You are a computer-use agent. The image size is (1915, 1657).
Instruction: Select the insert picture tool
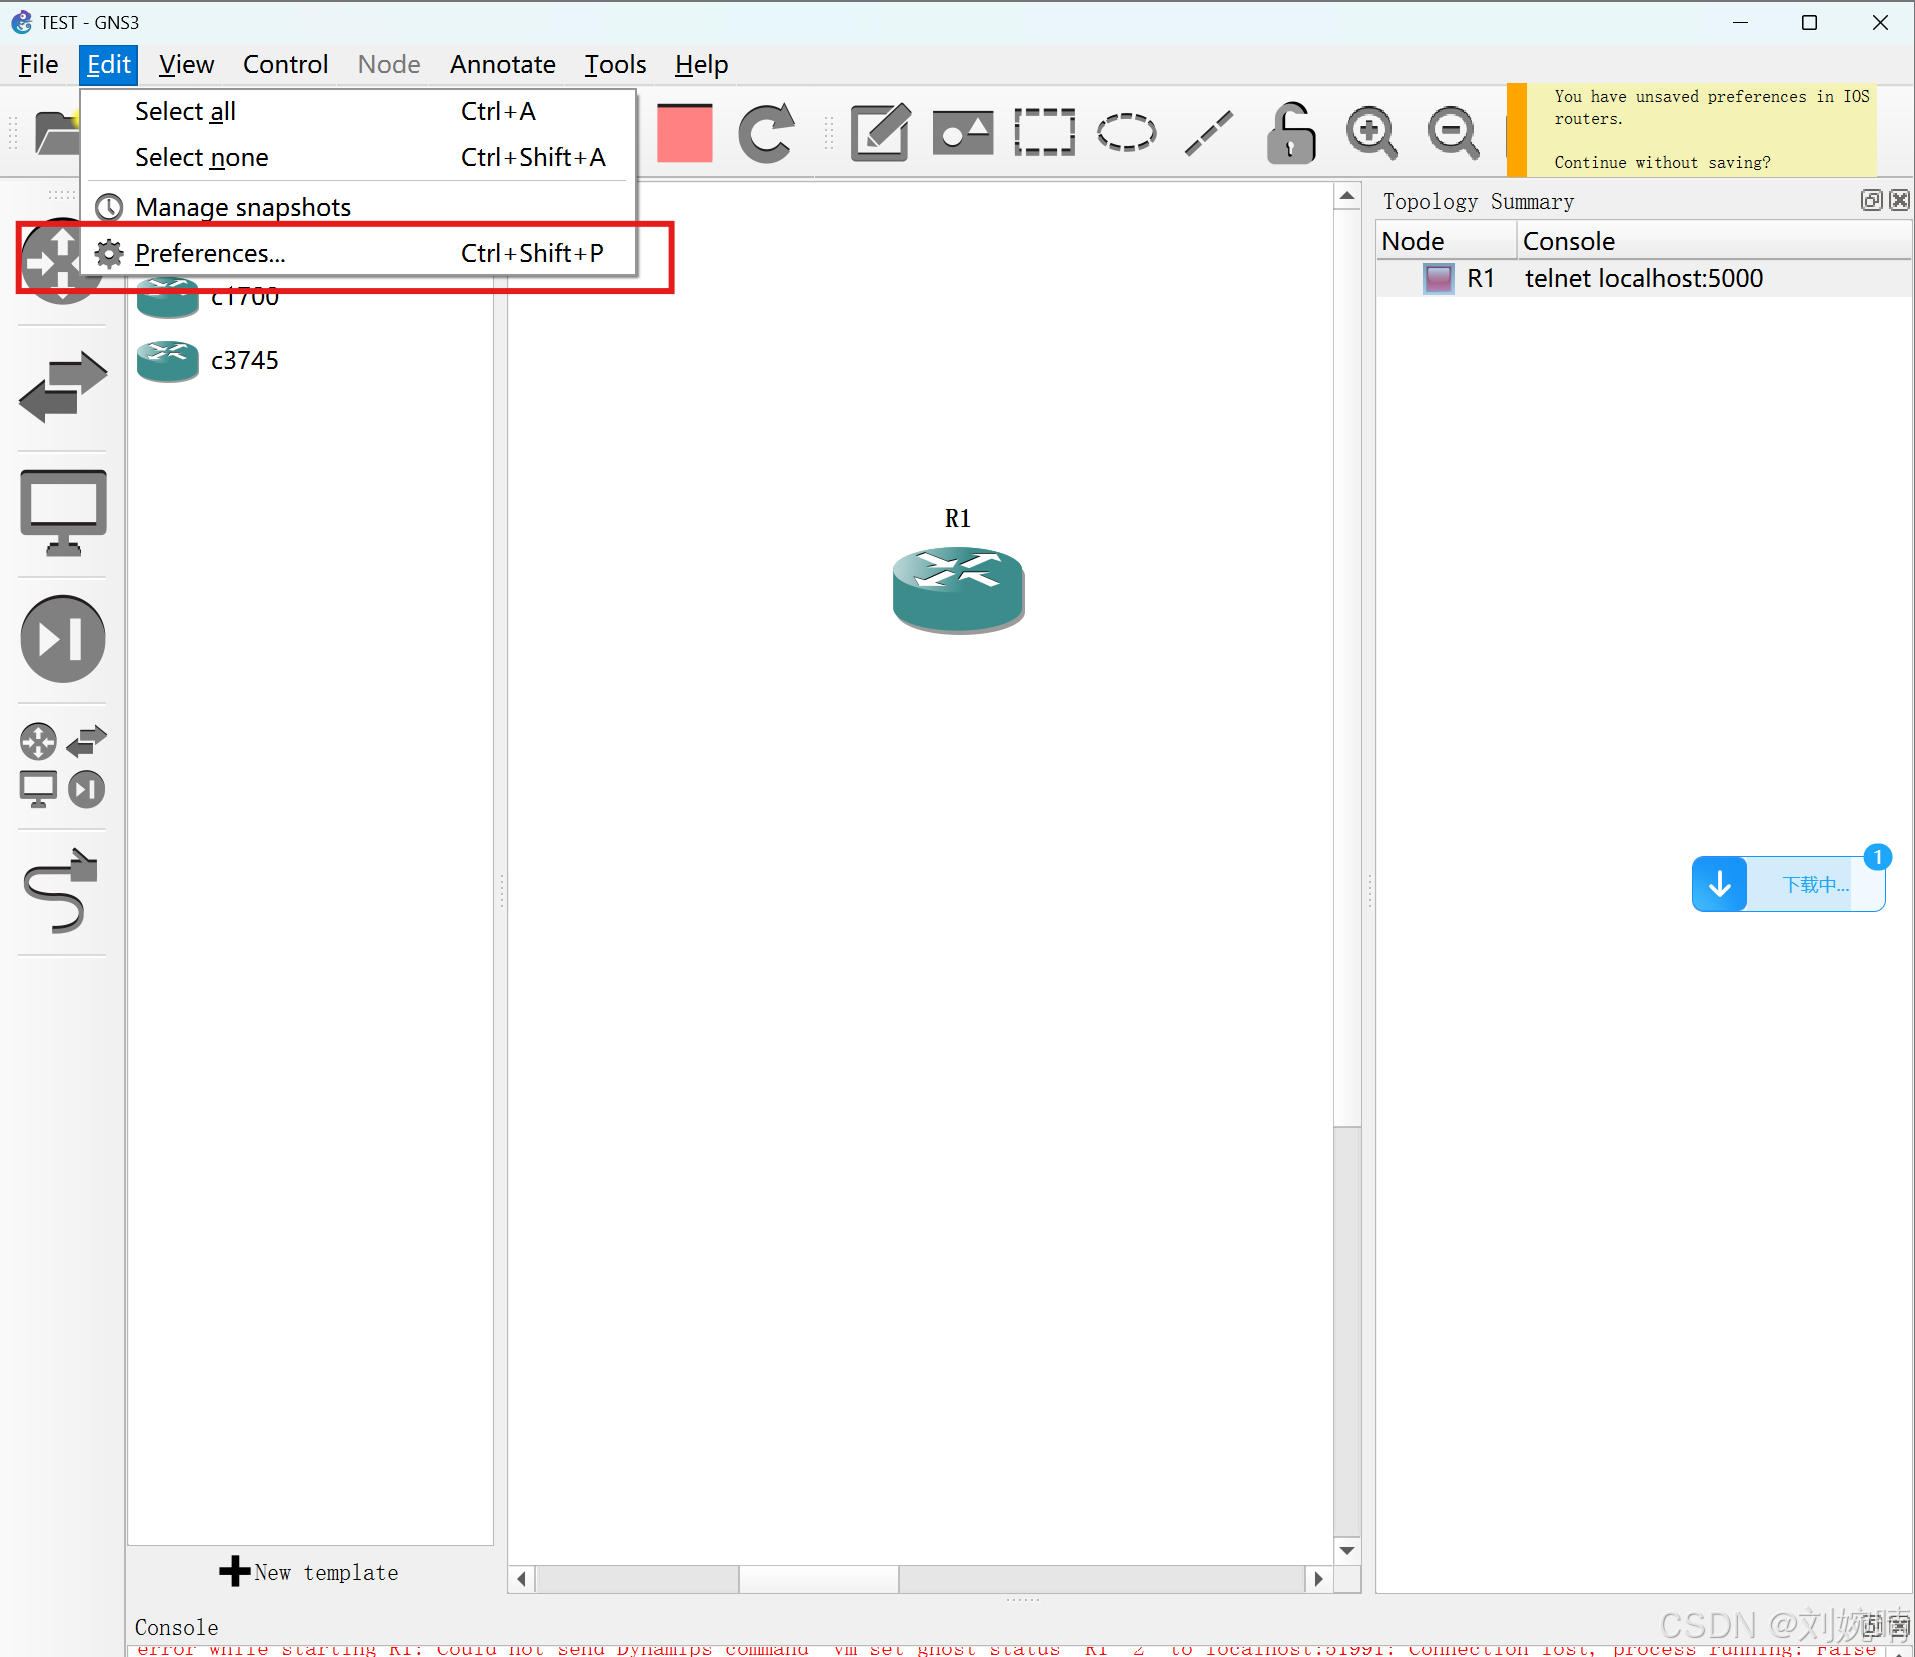click(x=963, y=132)
